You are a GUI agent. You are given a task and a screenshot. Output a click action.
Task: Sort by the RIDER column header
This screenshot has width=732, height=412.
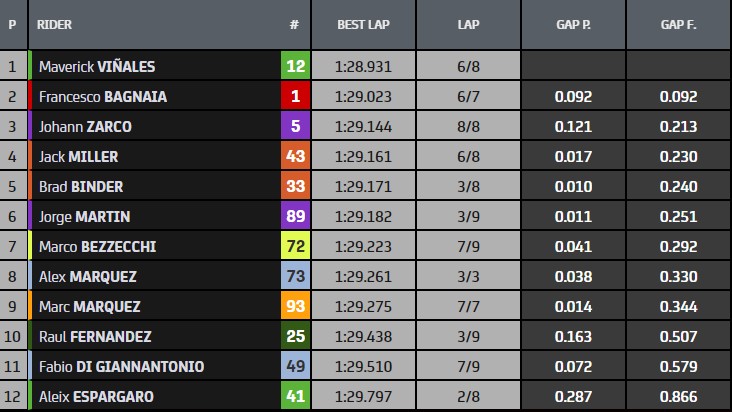tap(55, 24)
